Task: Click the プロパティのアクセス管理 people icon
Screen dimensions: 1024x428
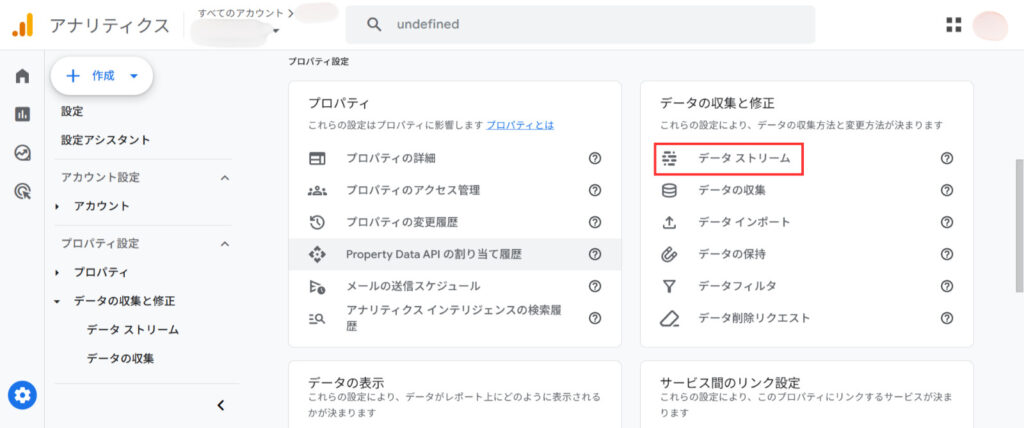Action: [317, 190]
